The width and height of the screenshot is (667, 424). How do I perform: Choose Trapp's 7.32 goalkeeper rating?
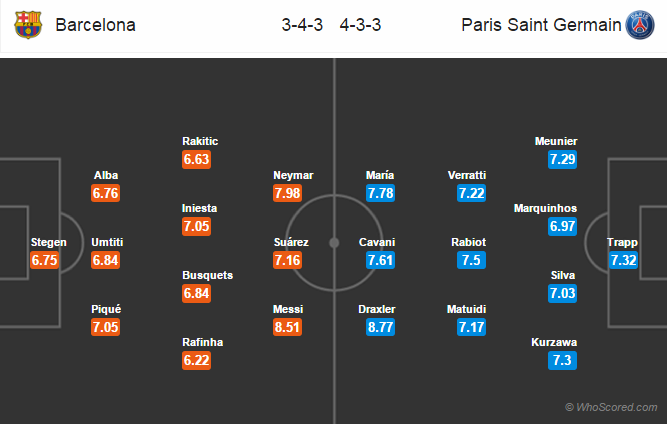tap(623, 260)
